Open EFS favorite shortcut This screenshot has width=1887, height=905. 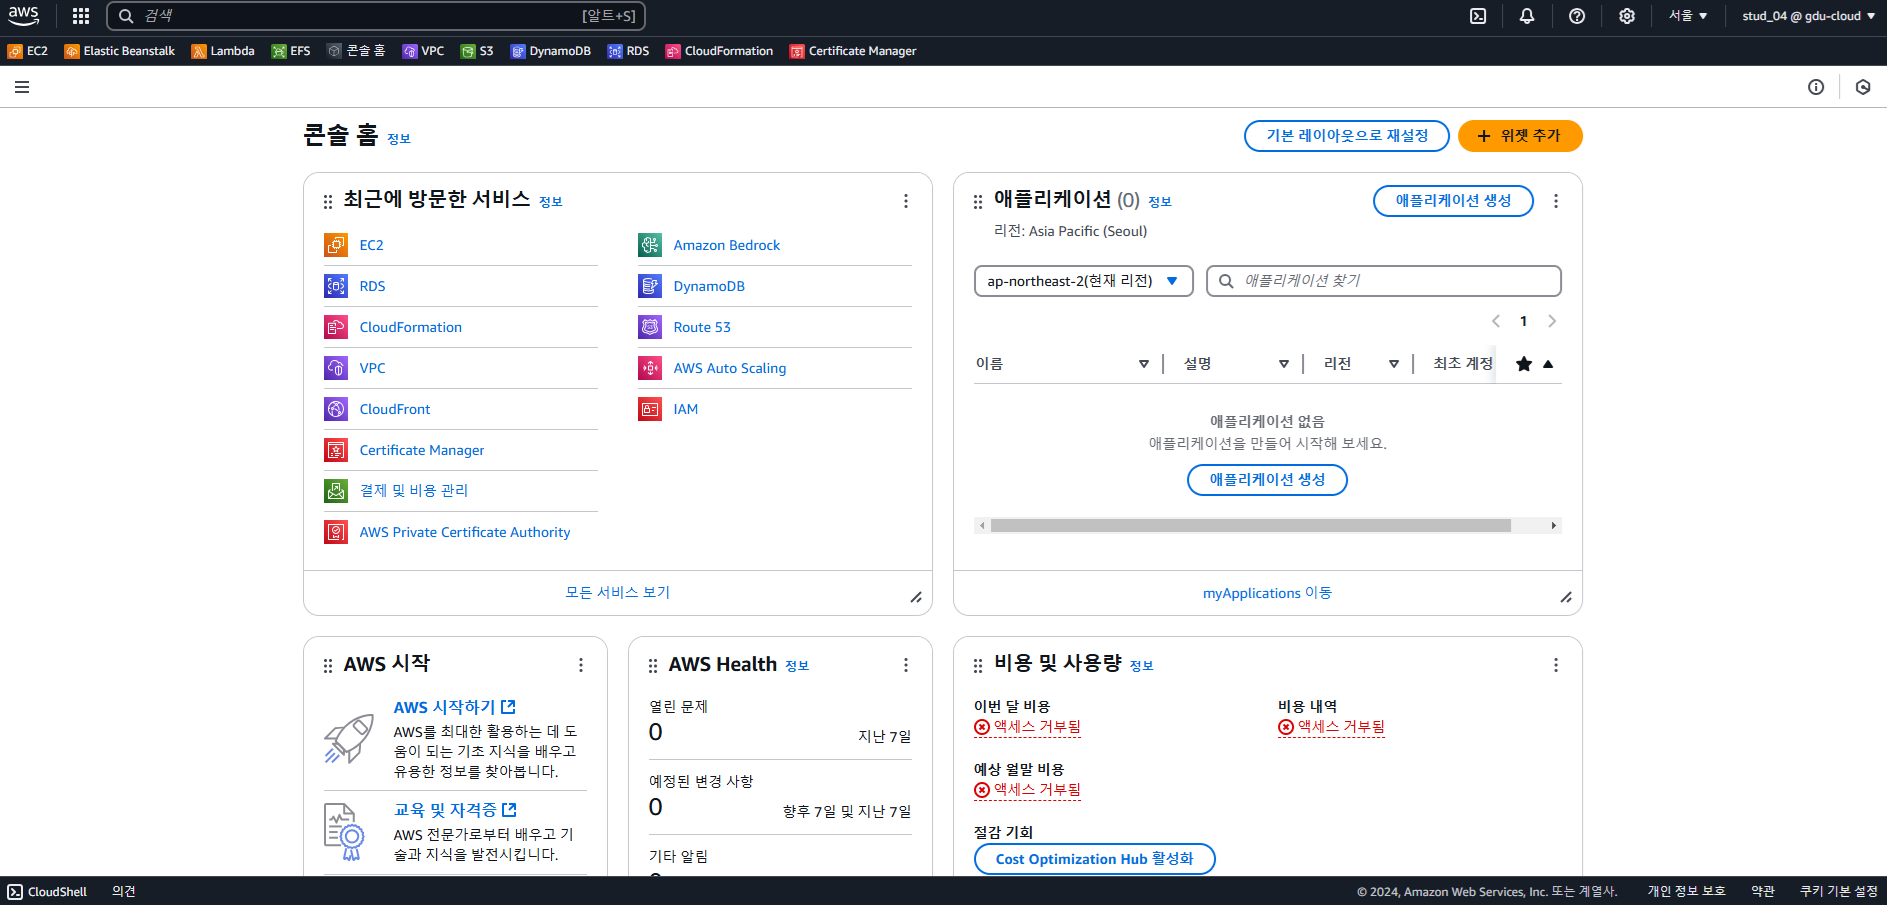[291, 51]
